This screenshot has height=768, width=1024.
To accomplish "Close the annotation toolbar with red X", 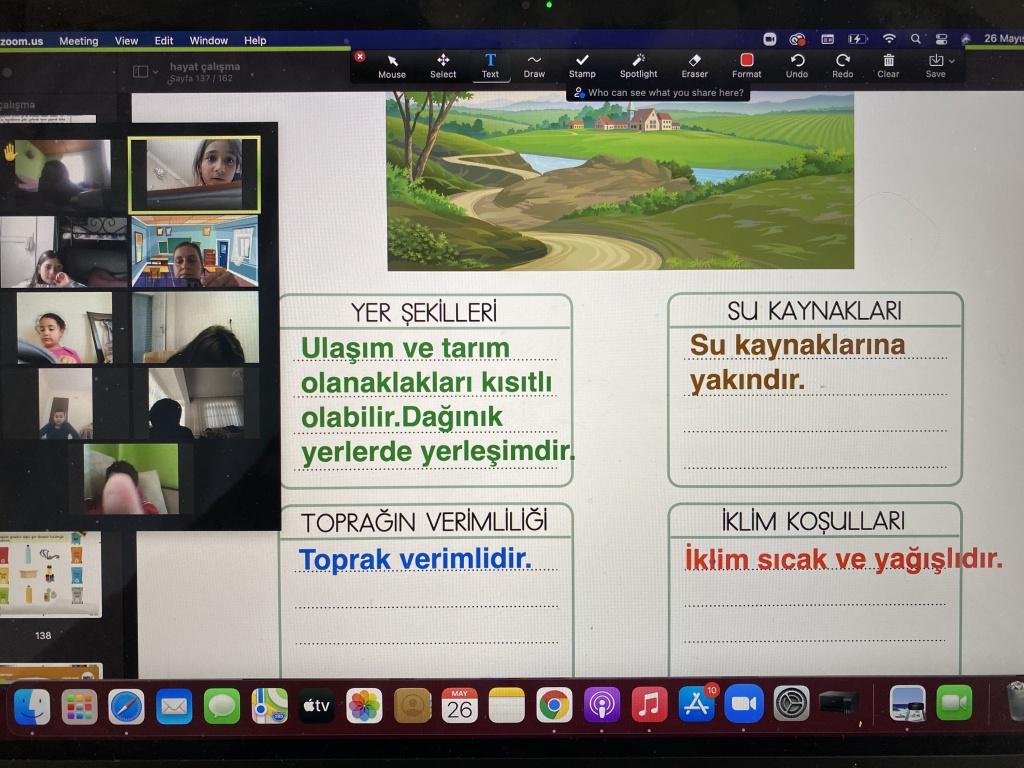I will click(x=360, y=57).
